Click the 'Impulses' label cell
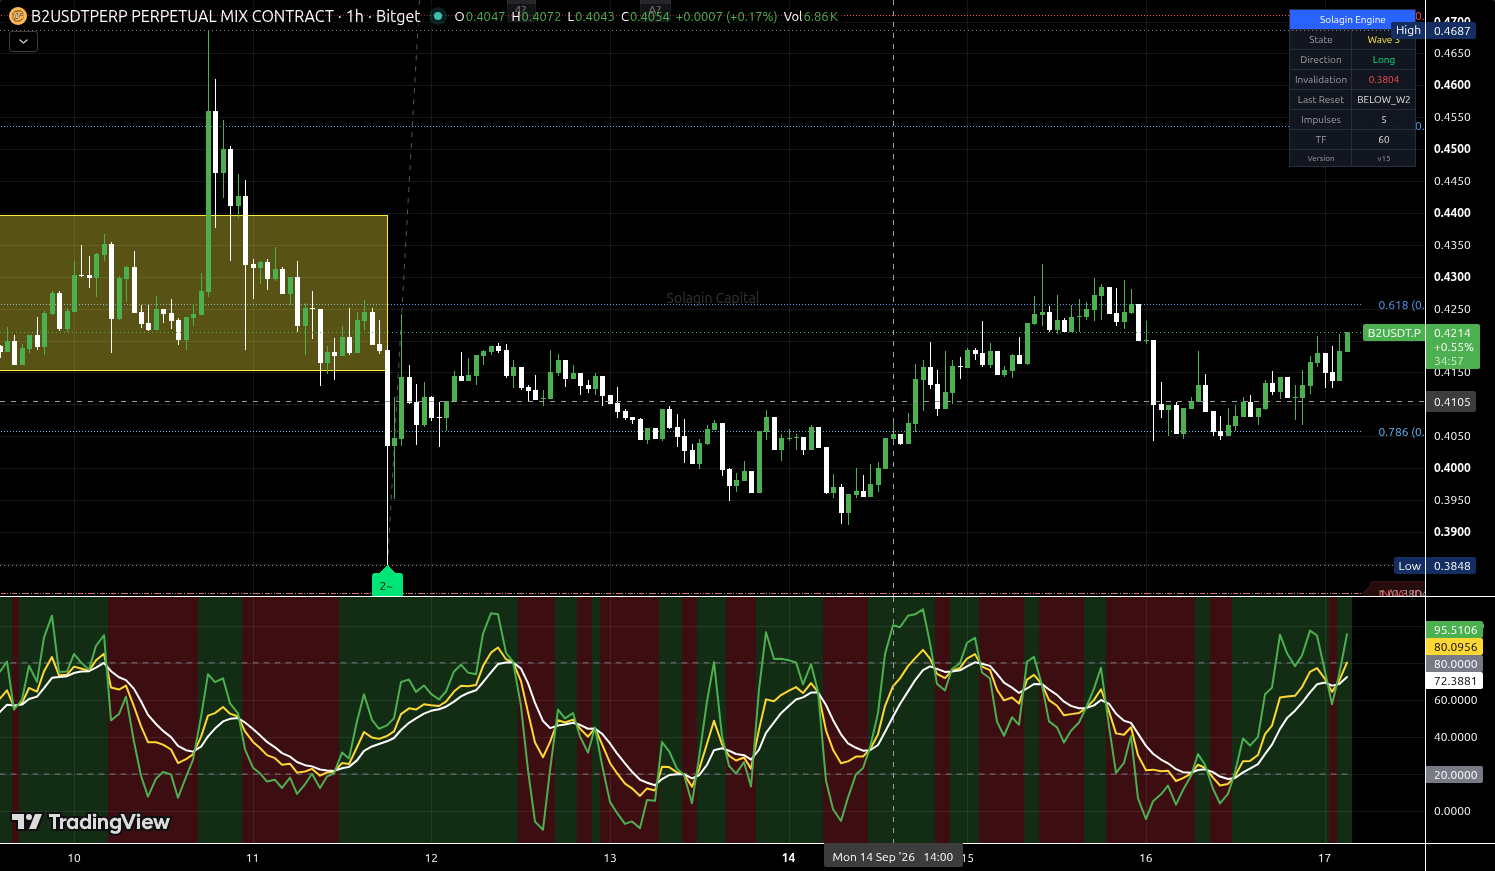The image size is (1495, 871). click(1320, 120)
